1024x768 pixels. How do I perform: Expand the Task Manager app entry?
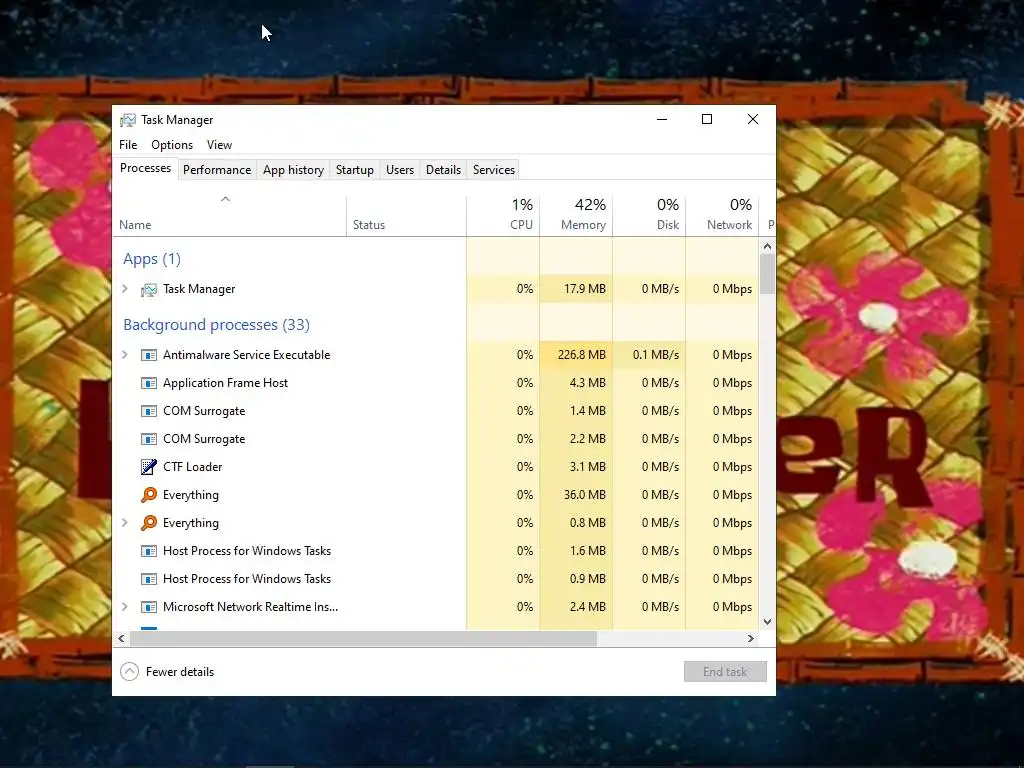(125, 289)
